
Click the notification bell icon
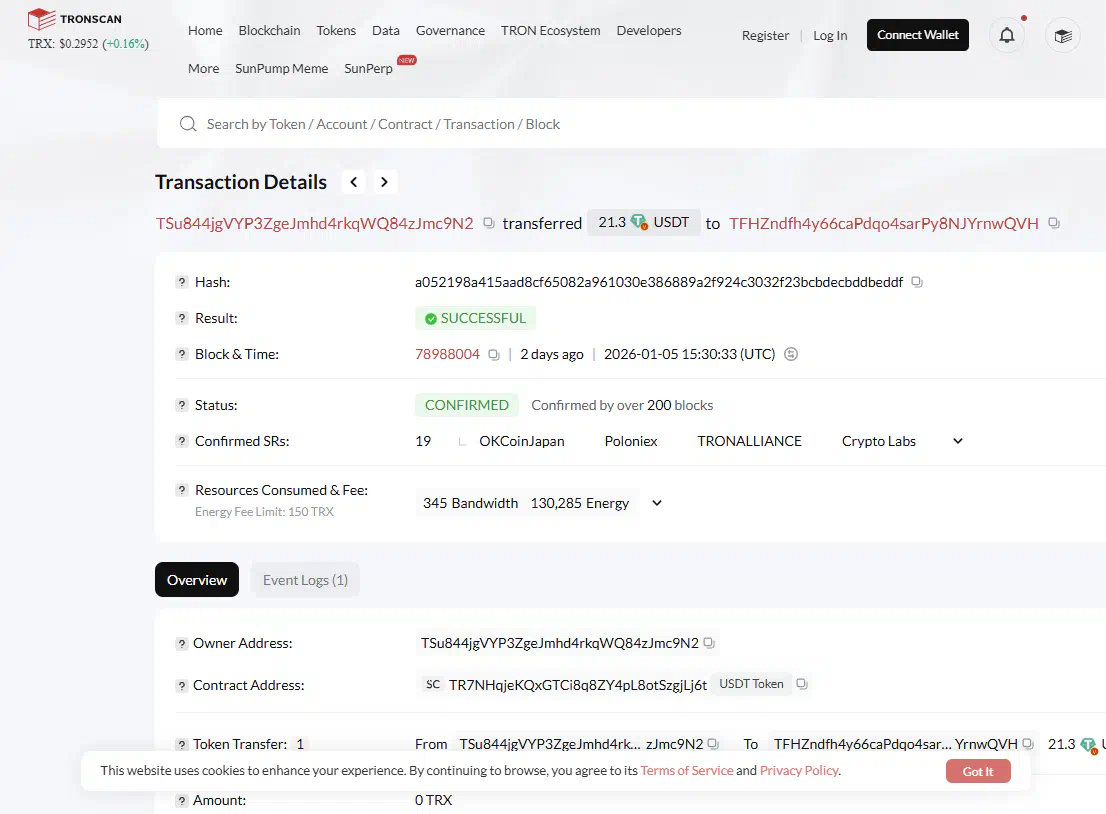(x=1006, y=35)
